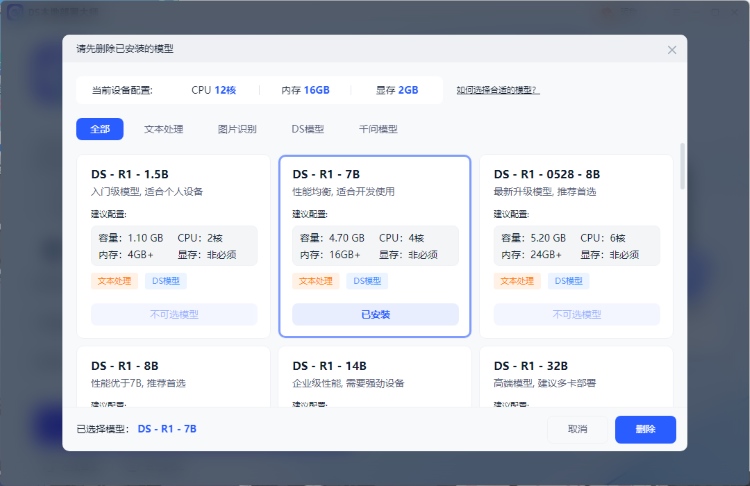Close the delete installed model dialog
Screen dimensions: 750x486
671,49
